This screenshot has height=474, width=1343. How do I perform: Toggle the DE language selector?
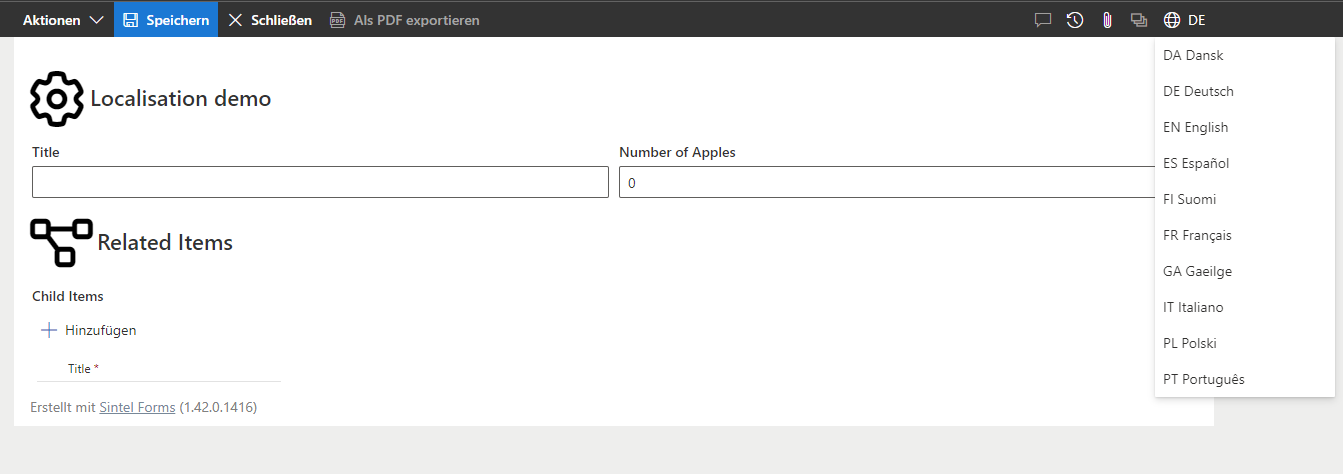(x=1196, y=20)
